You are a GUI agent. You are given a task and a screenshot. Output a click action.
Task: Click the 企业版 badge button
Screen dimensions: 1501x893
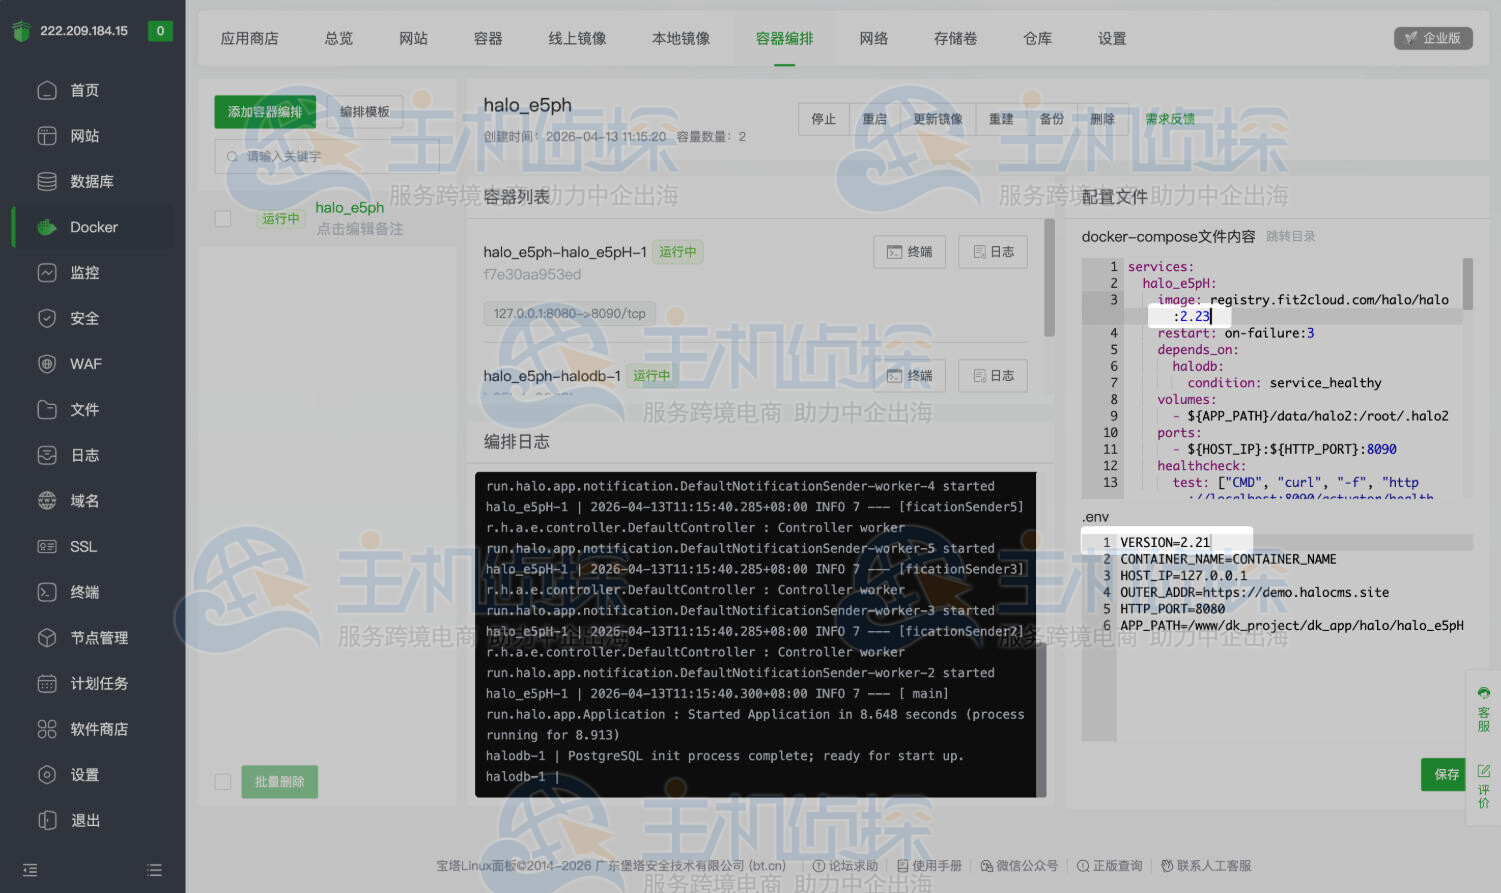(1433, 38)
